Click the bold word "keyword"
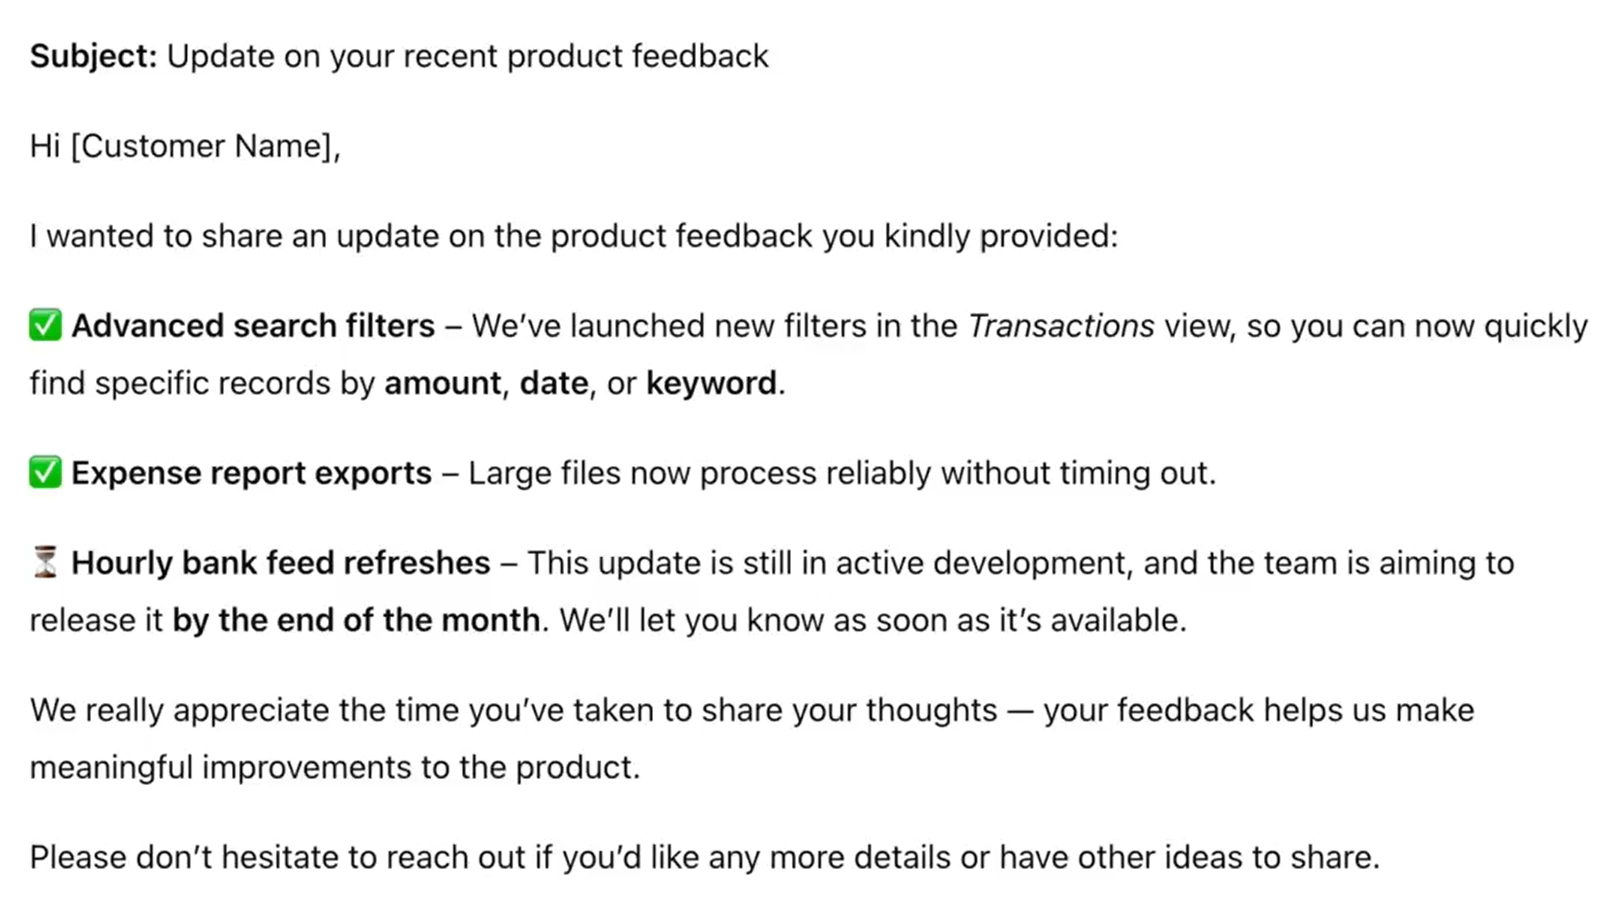This screenshot has height=905, width=1615. tap(711, 383)
